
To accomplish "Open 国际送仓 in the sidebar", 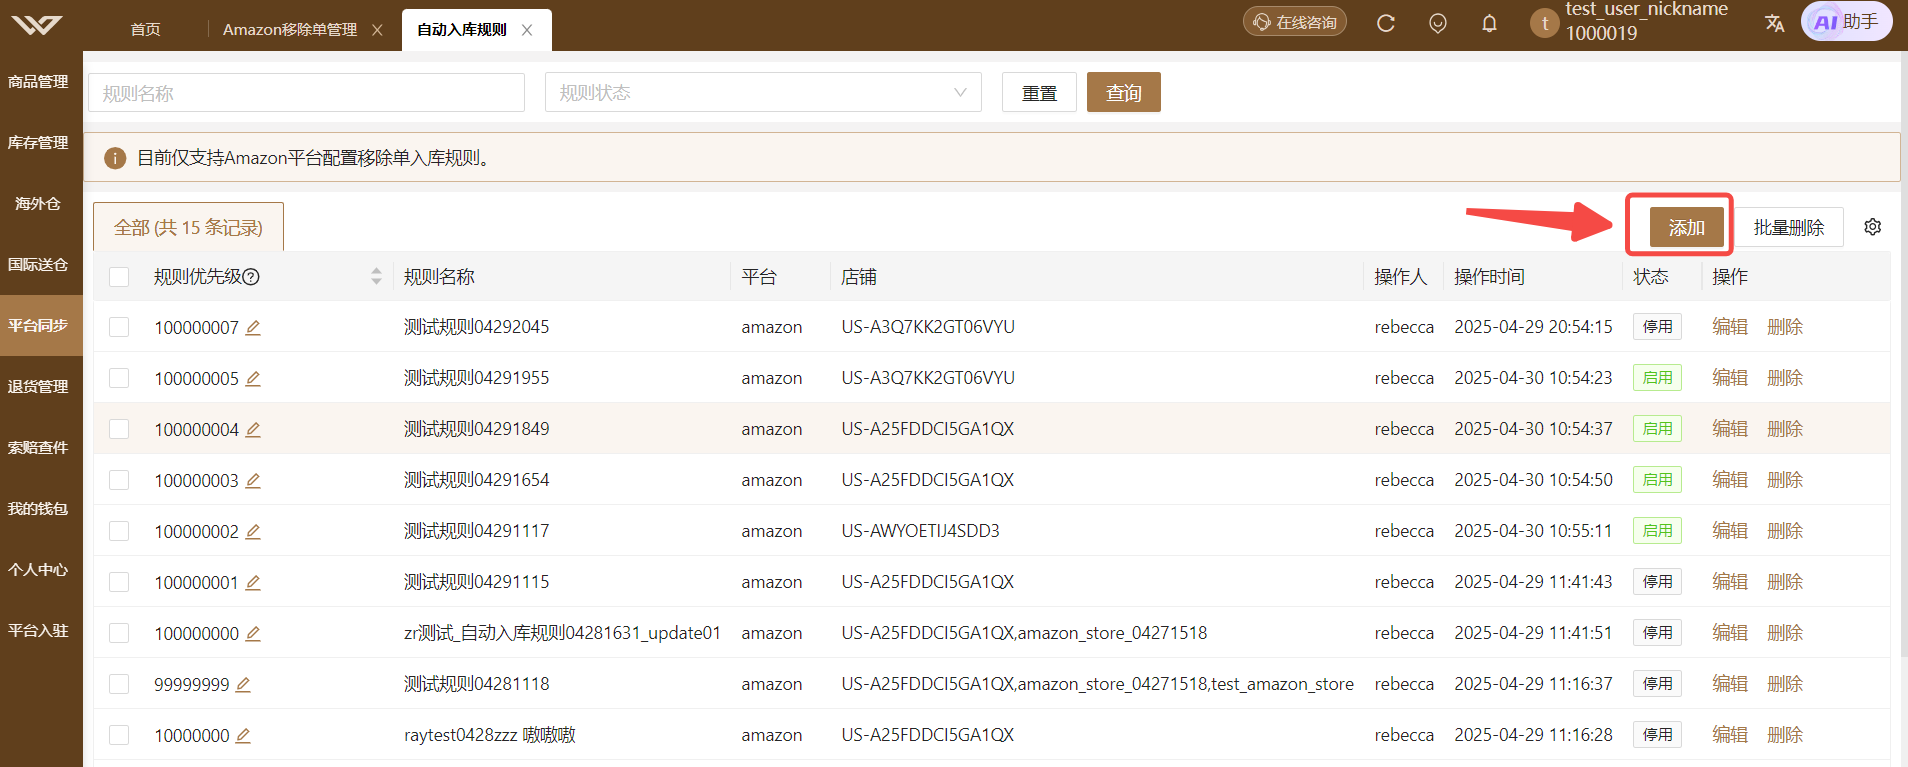I will pos(40,265).
